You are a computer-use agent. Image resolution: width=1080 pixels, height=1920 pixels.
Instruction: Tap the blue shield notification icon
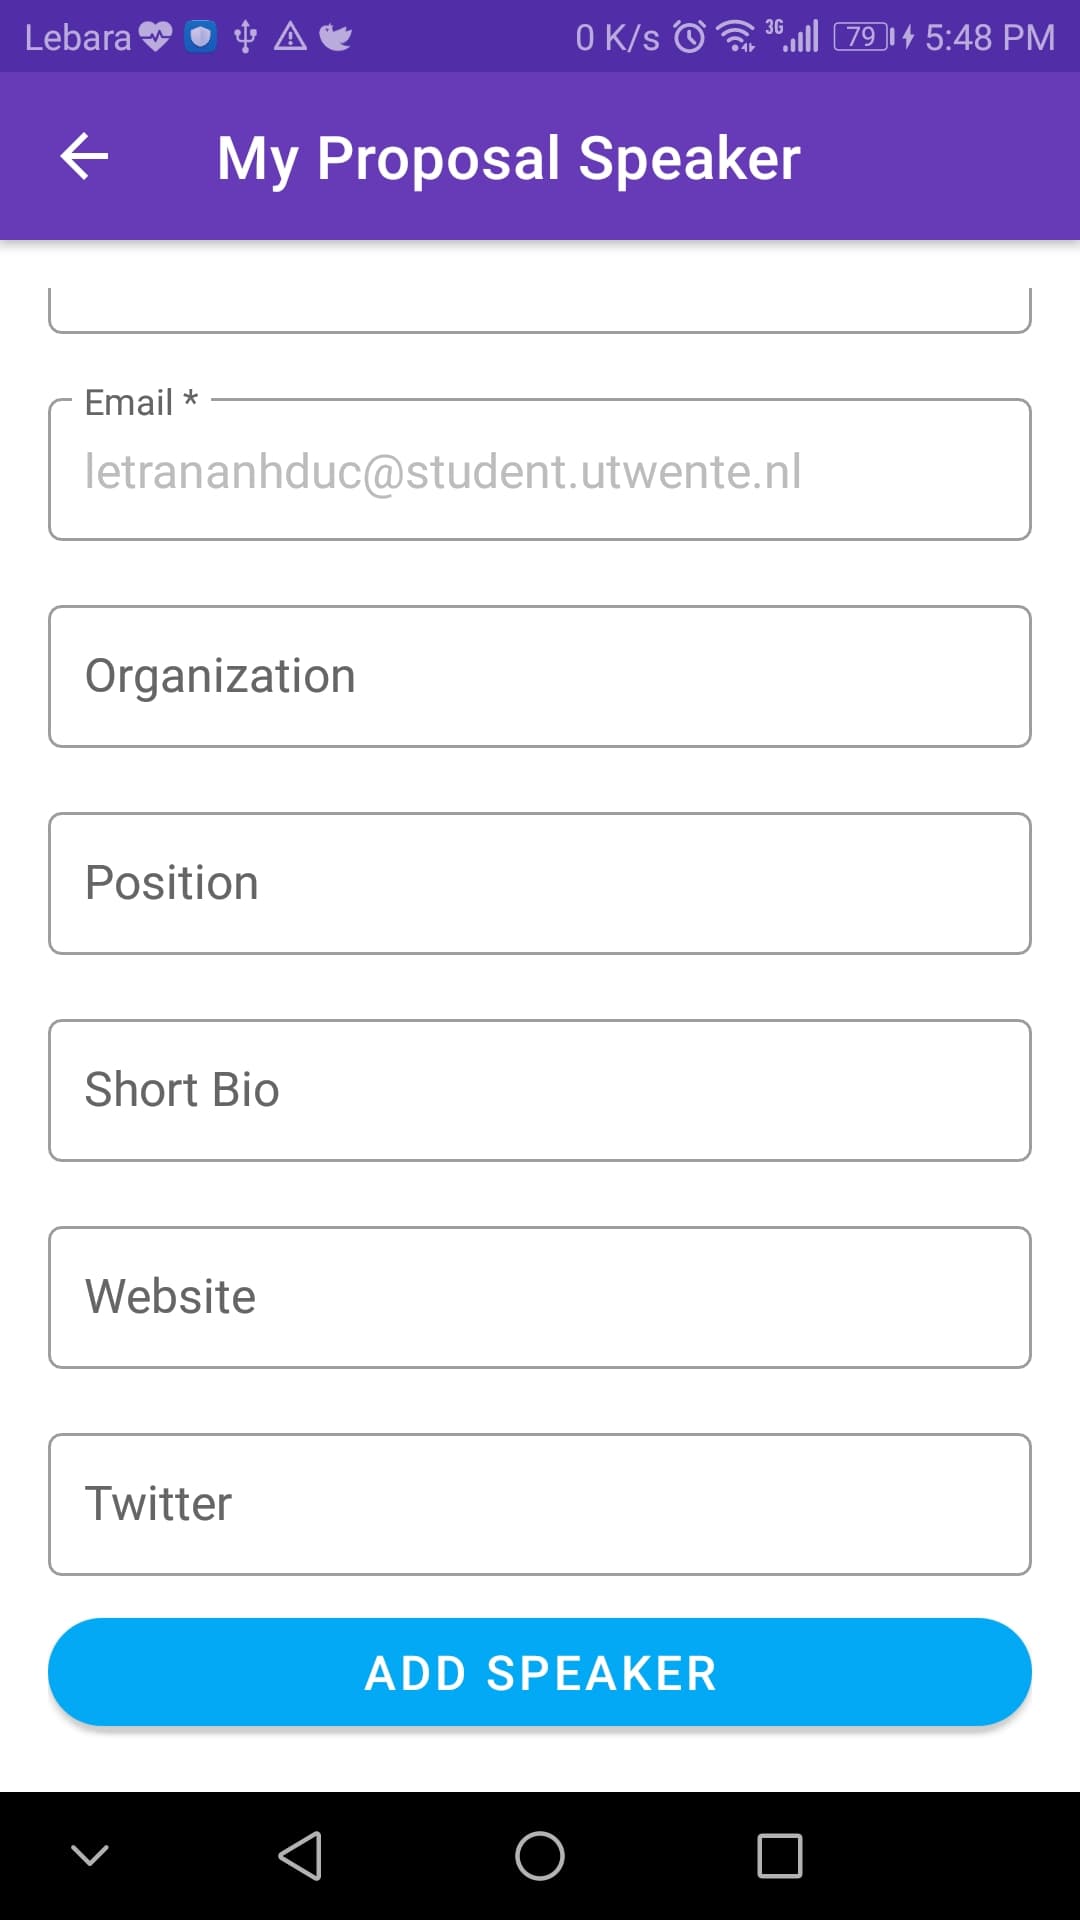click(201, 38)
